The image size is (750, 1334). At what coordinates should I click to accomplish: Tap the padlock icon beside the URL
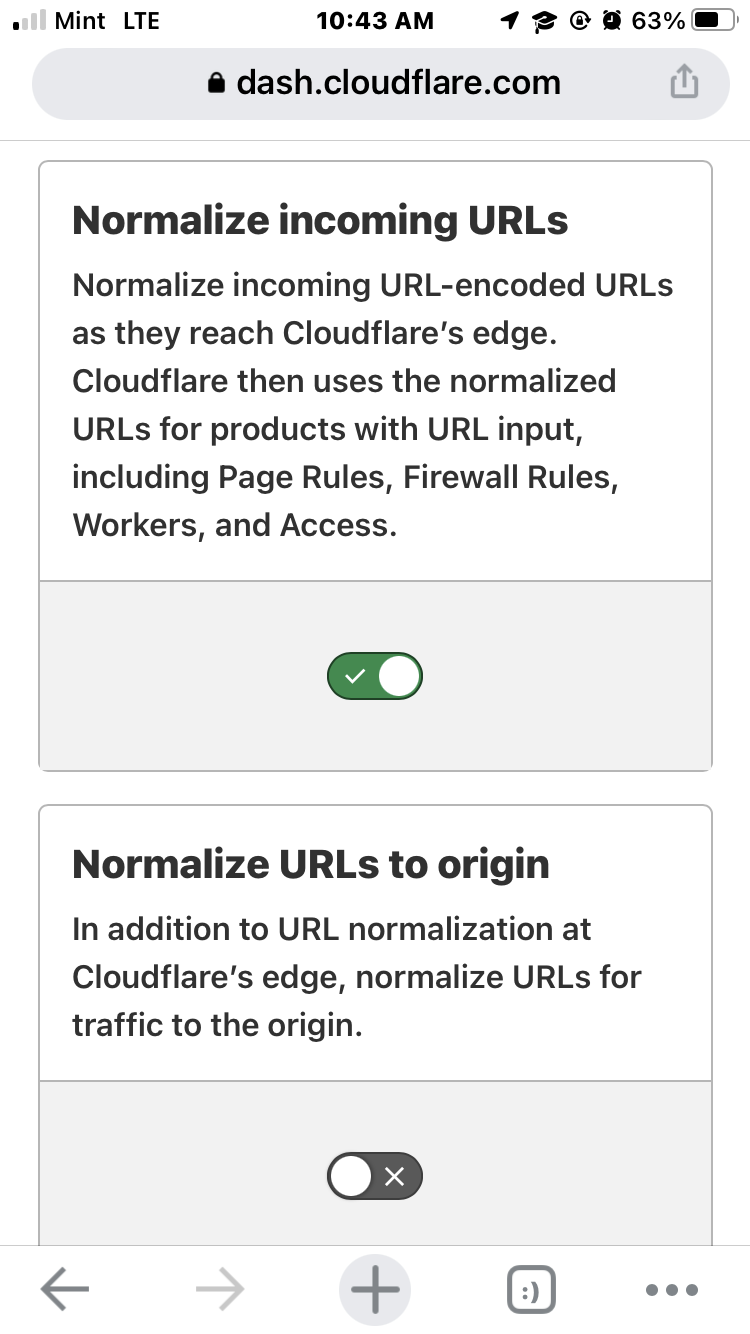pos(217,84)
